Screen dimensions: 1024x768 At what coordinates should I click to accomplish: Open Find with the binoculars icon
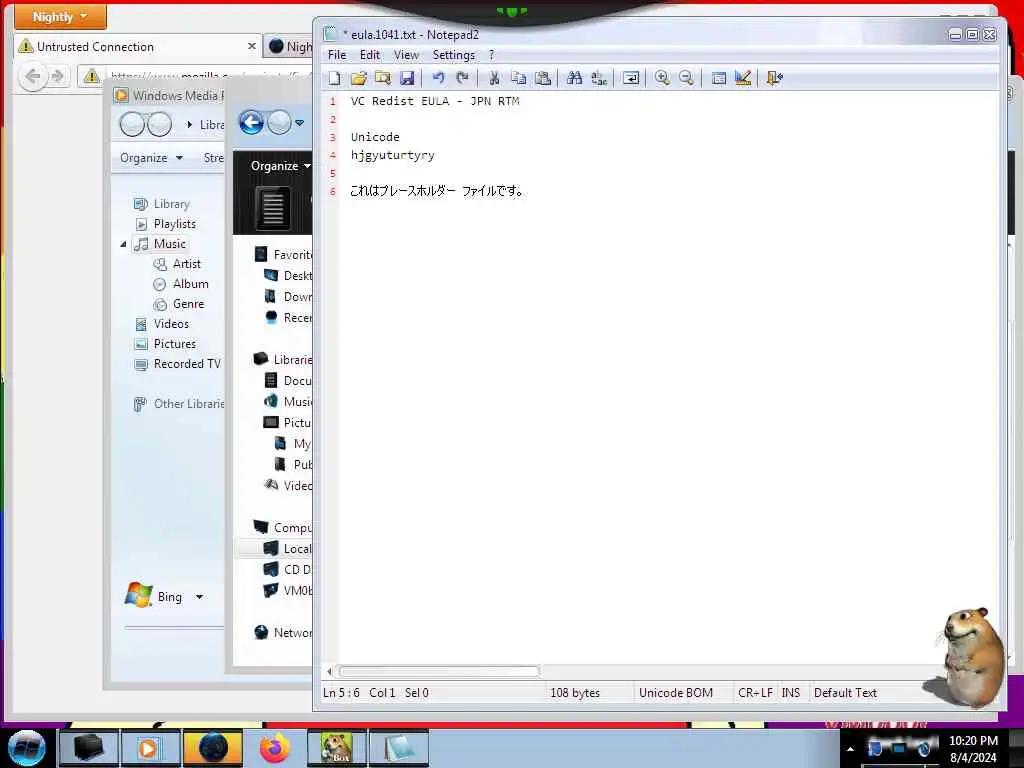click(x=575, y=78)
